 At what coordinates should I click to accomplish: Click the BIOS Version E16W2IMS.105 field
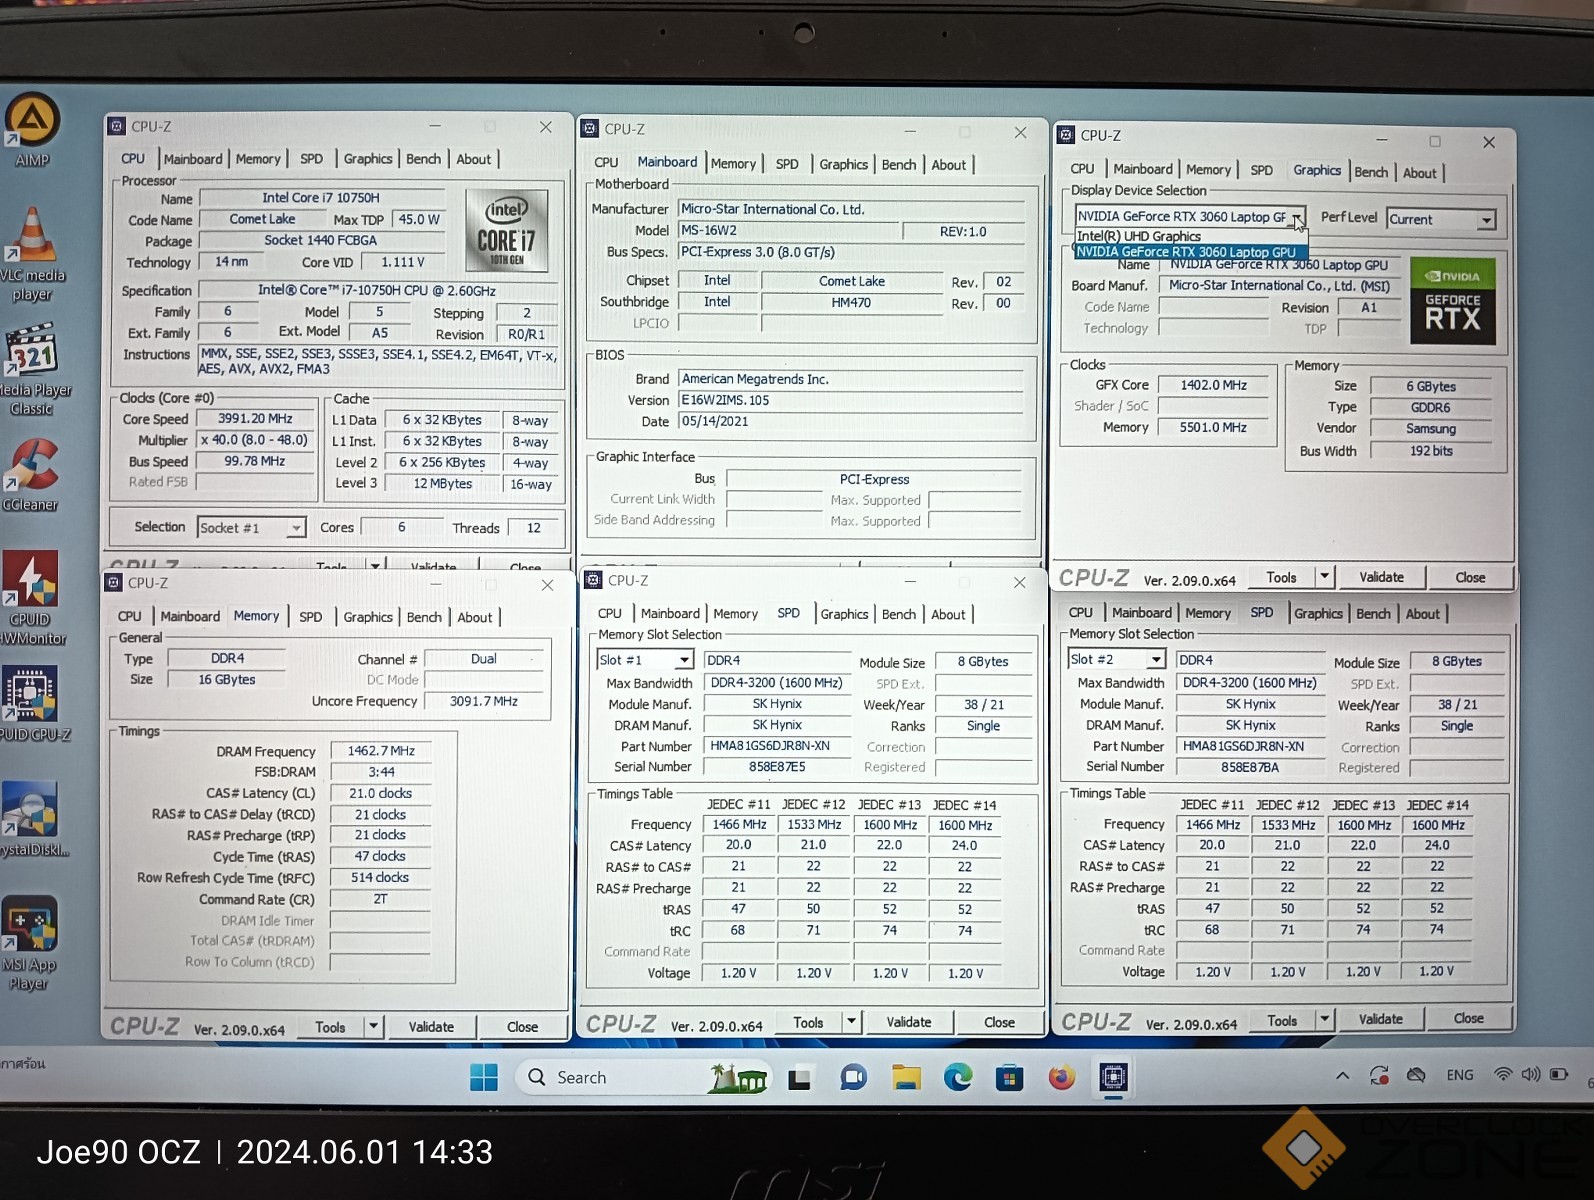click(851, 400)
